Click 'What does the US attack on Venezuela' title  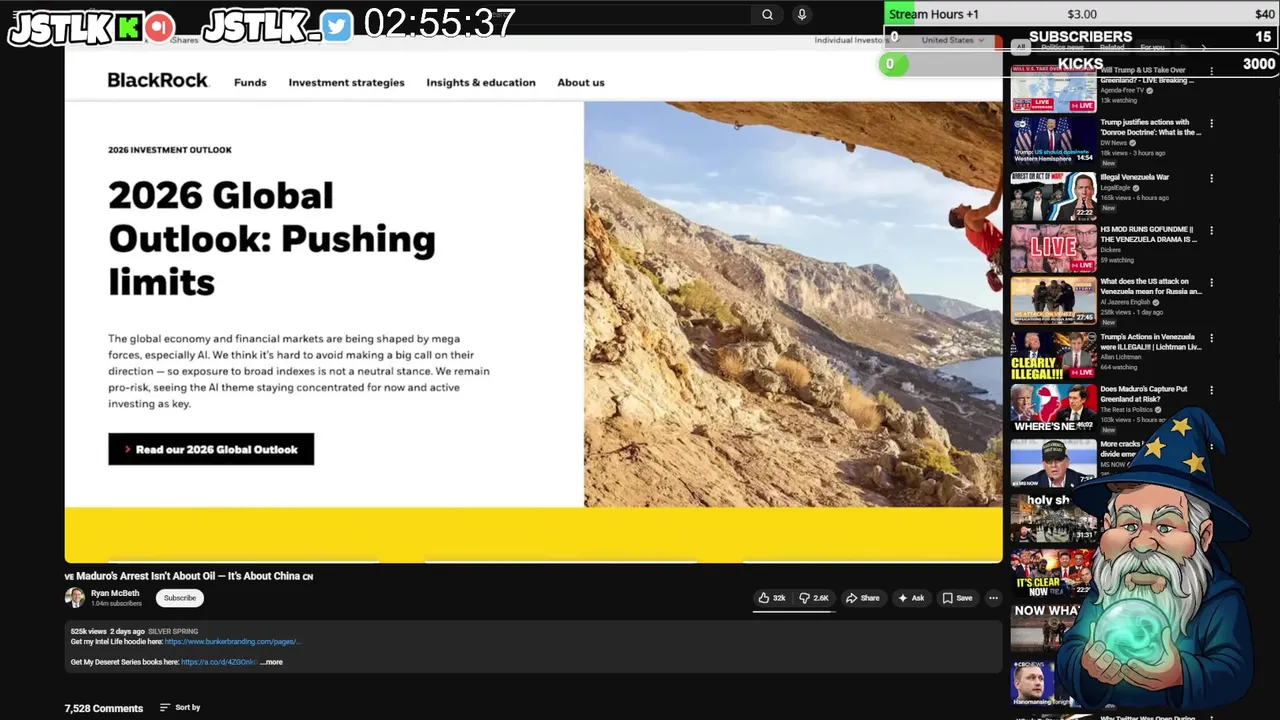(x=1151, y=286)
